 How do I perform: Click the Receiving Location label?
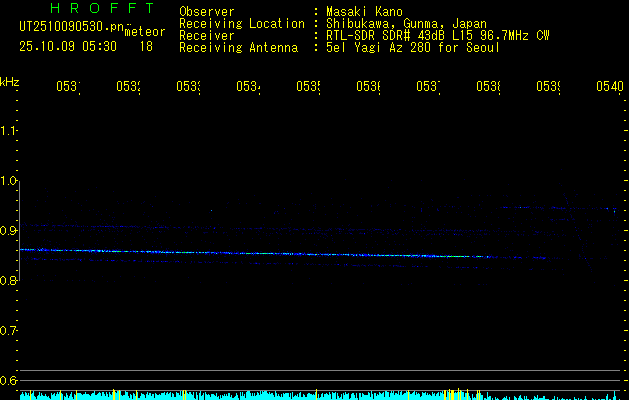[x=242, y=24]
